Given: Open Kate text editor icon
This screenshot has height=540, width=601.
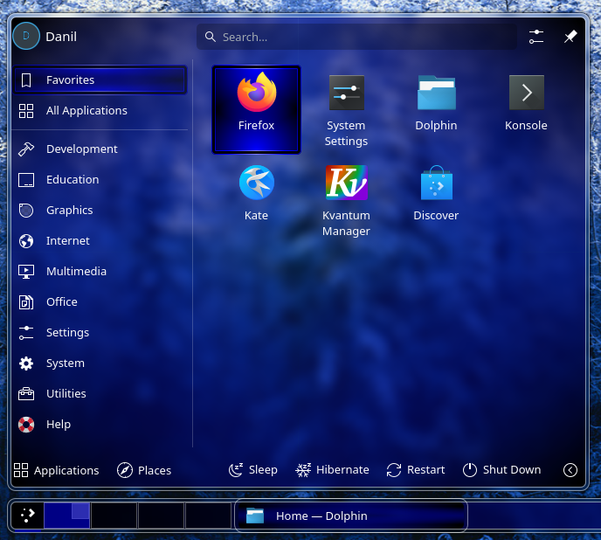Looking at the screenshot, I should tap(256, 182).
